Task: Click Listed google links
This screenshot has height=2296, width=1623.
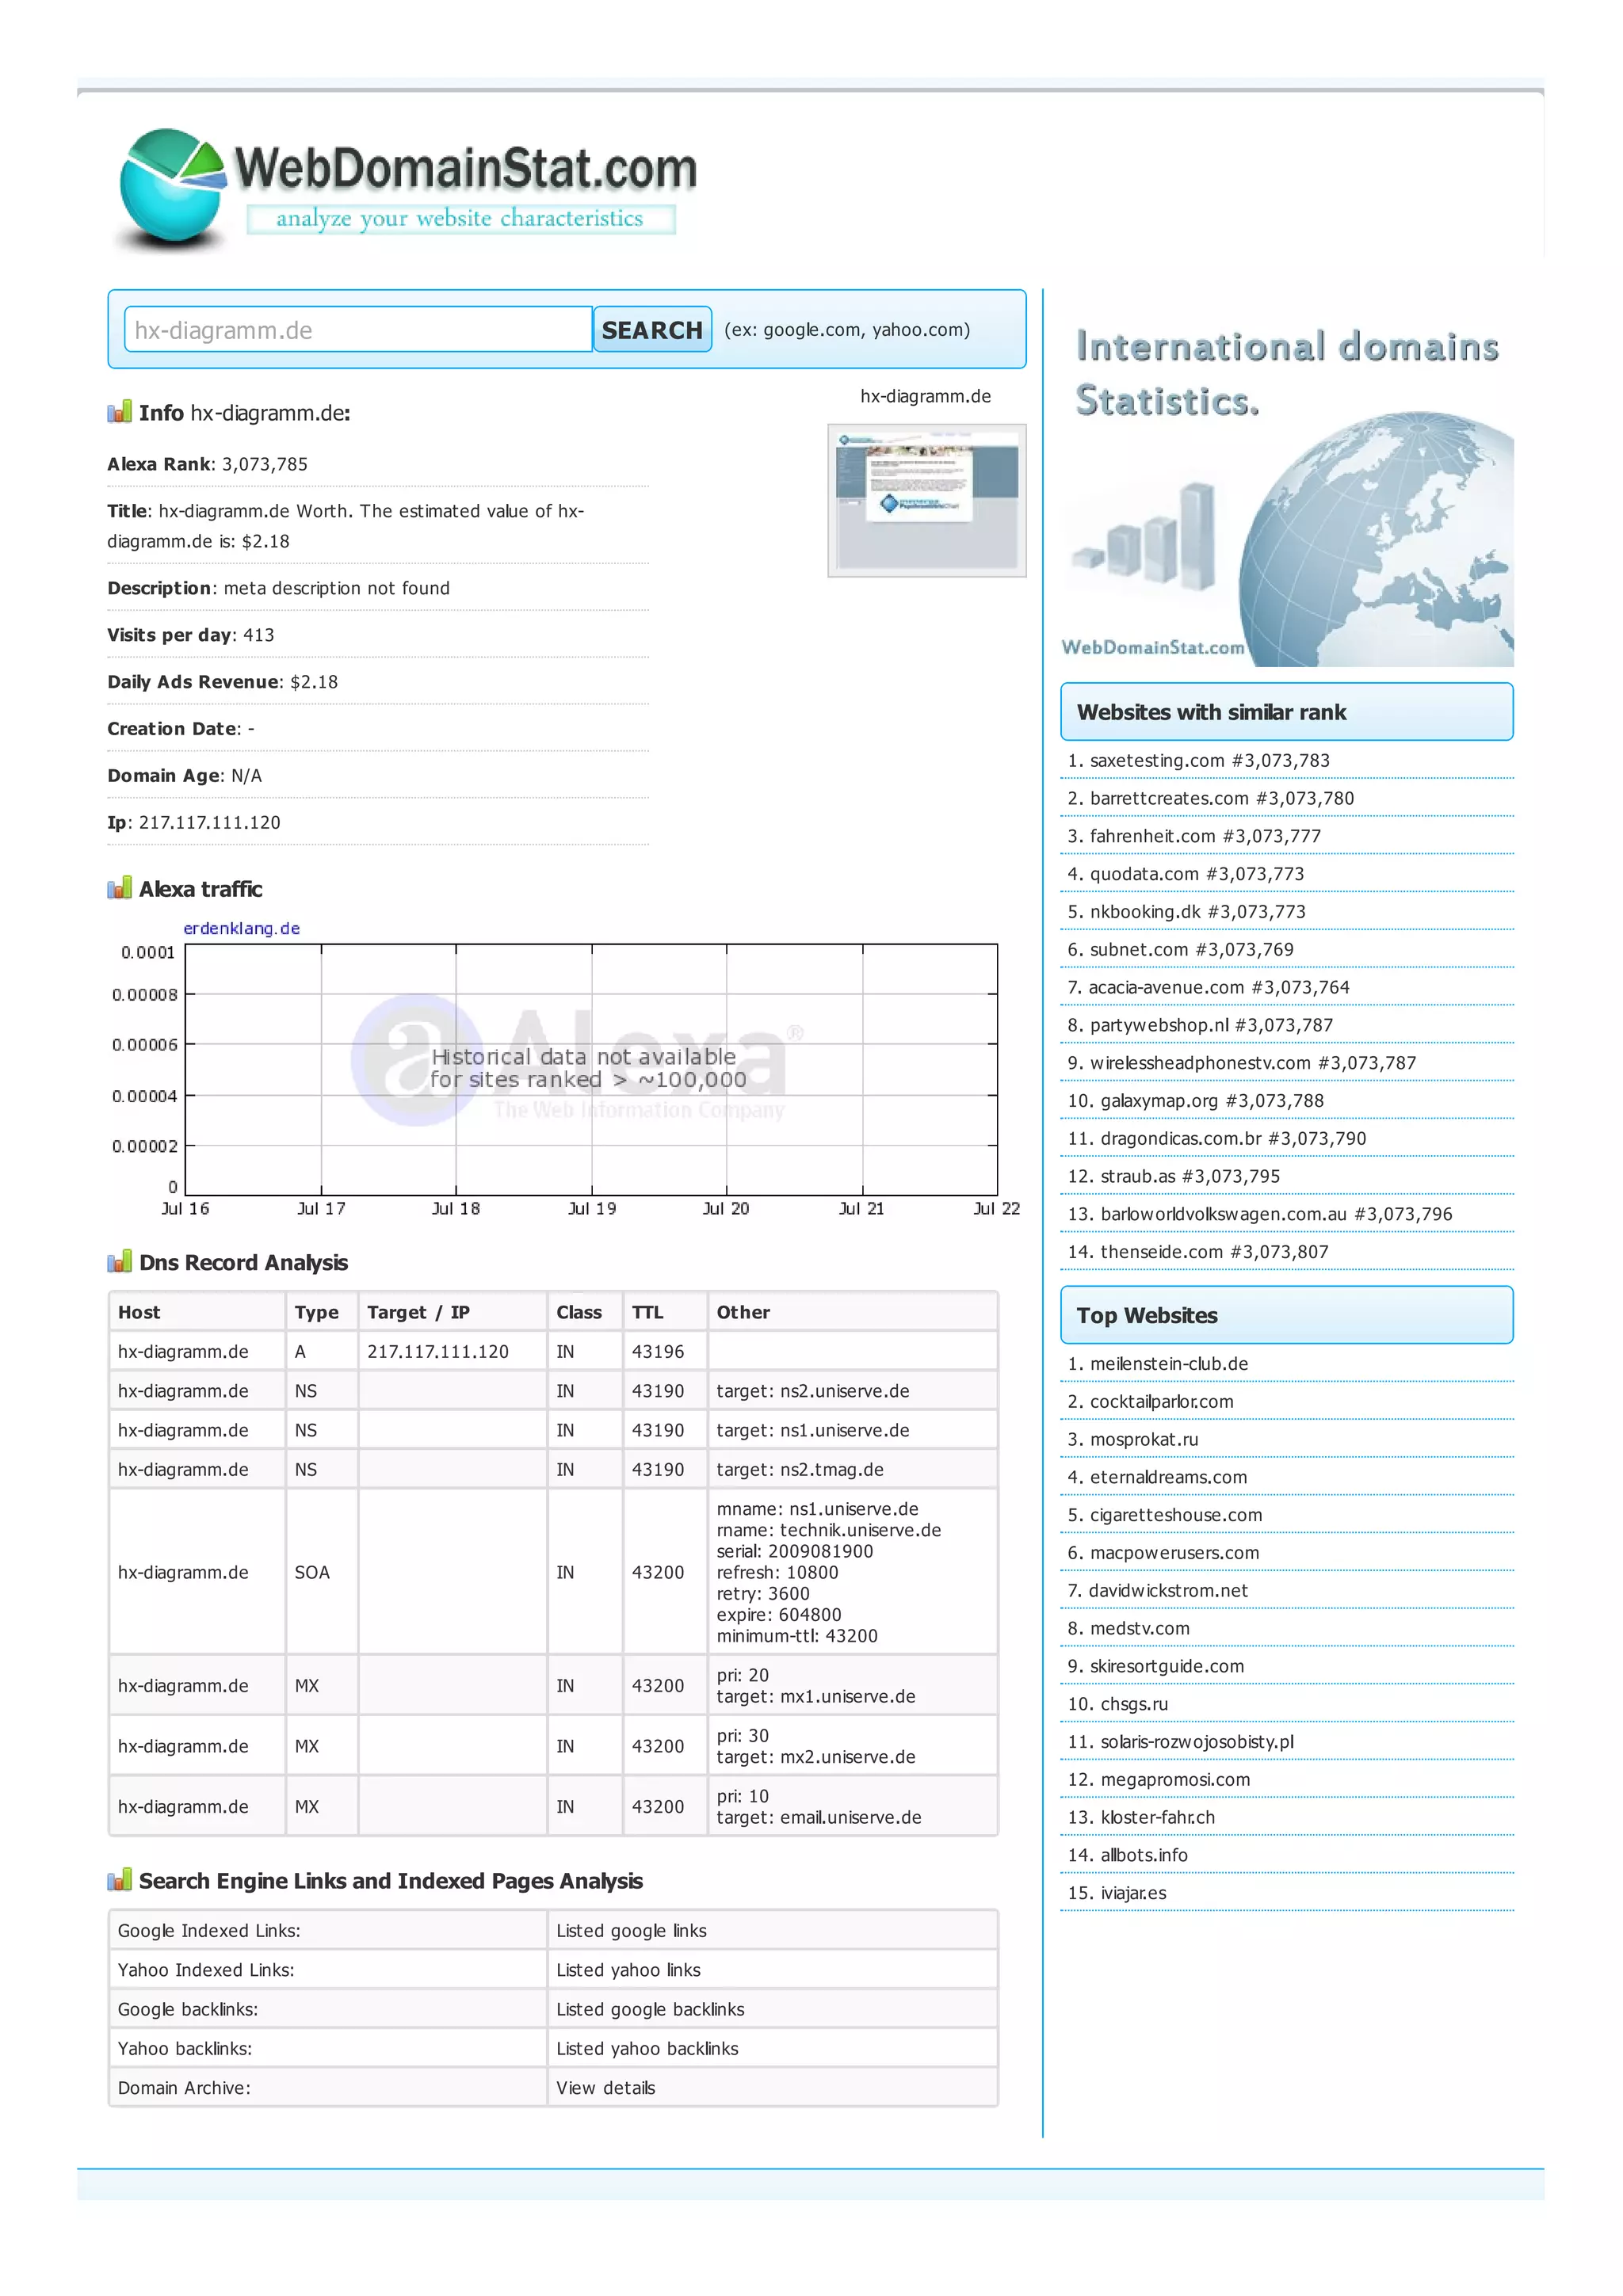Action: (x=631, y=1931)
